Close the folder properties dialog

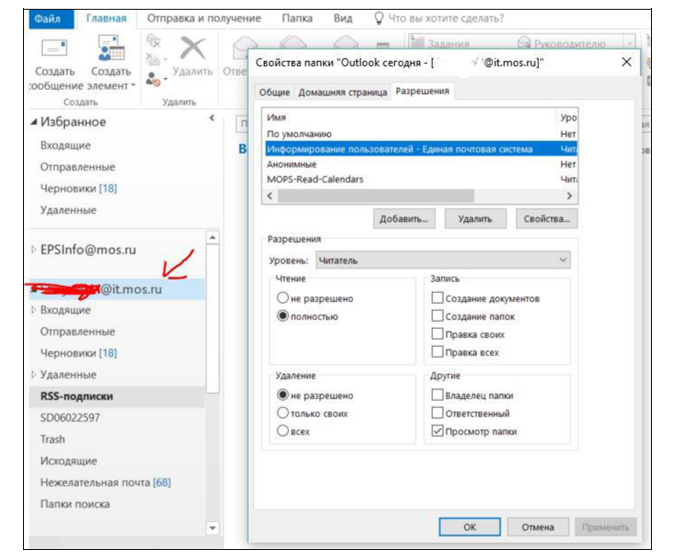pyautogui.click(x=627, y=62)
